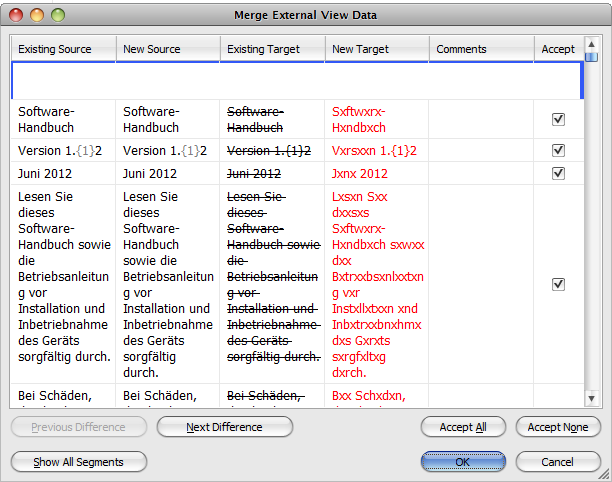Confirm the merge with OK
Screen dimensions: 612x482
462,462
